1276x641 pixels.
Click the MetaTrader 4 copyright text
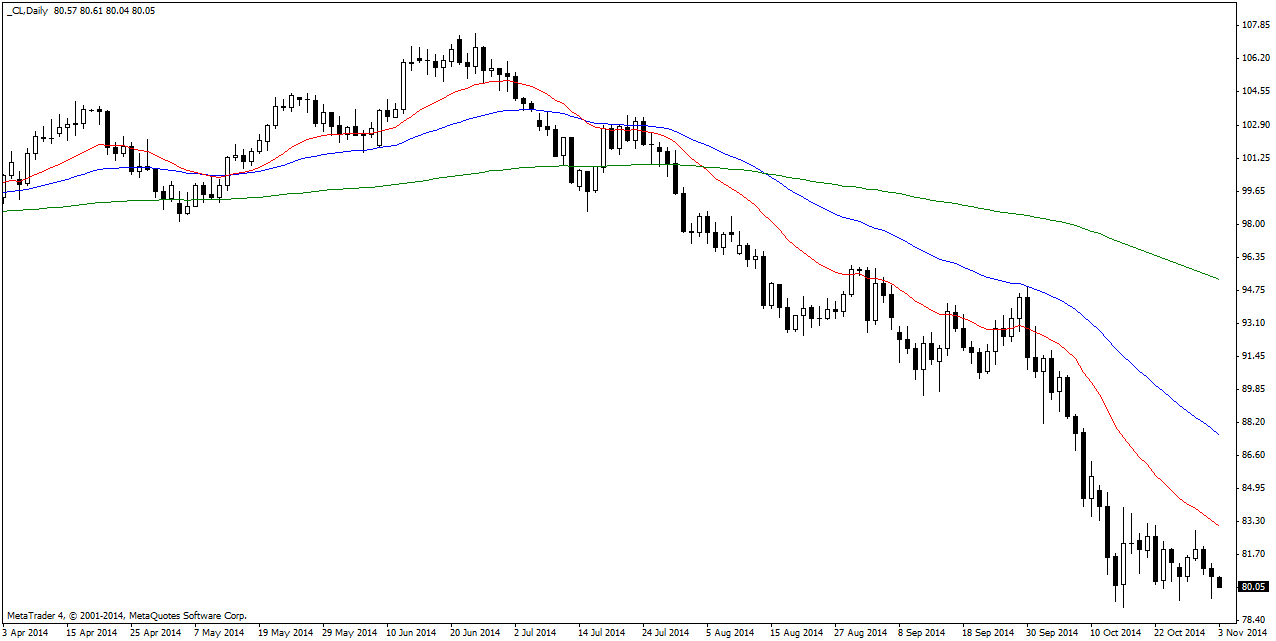[x=126, y=616]
